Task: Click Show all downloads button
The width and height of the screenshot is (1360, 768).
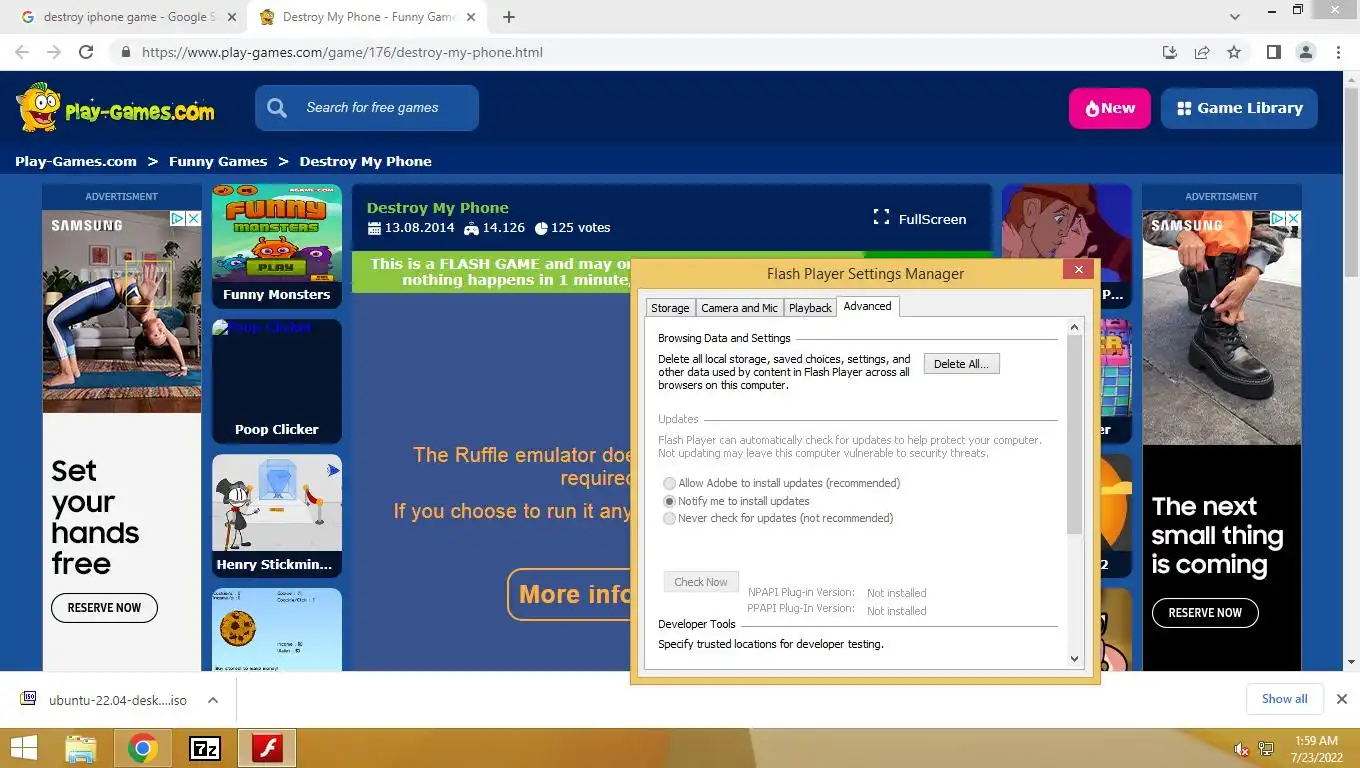Action: tap(1284, 699)
